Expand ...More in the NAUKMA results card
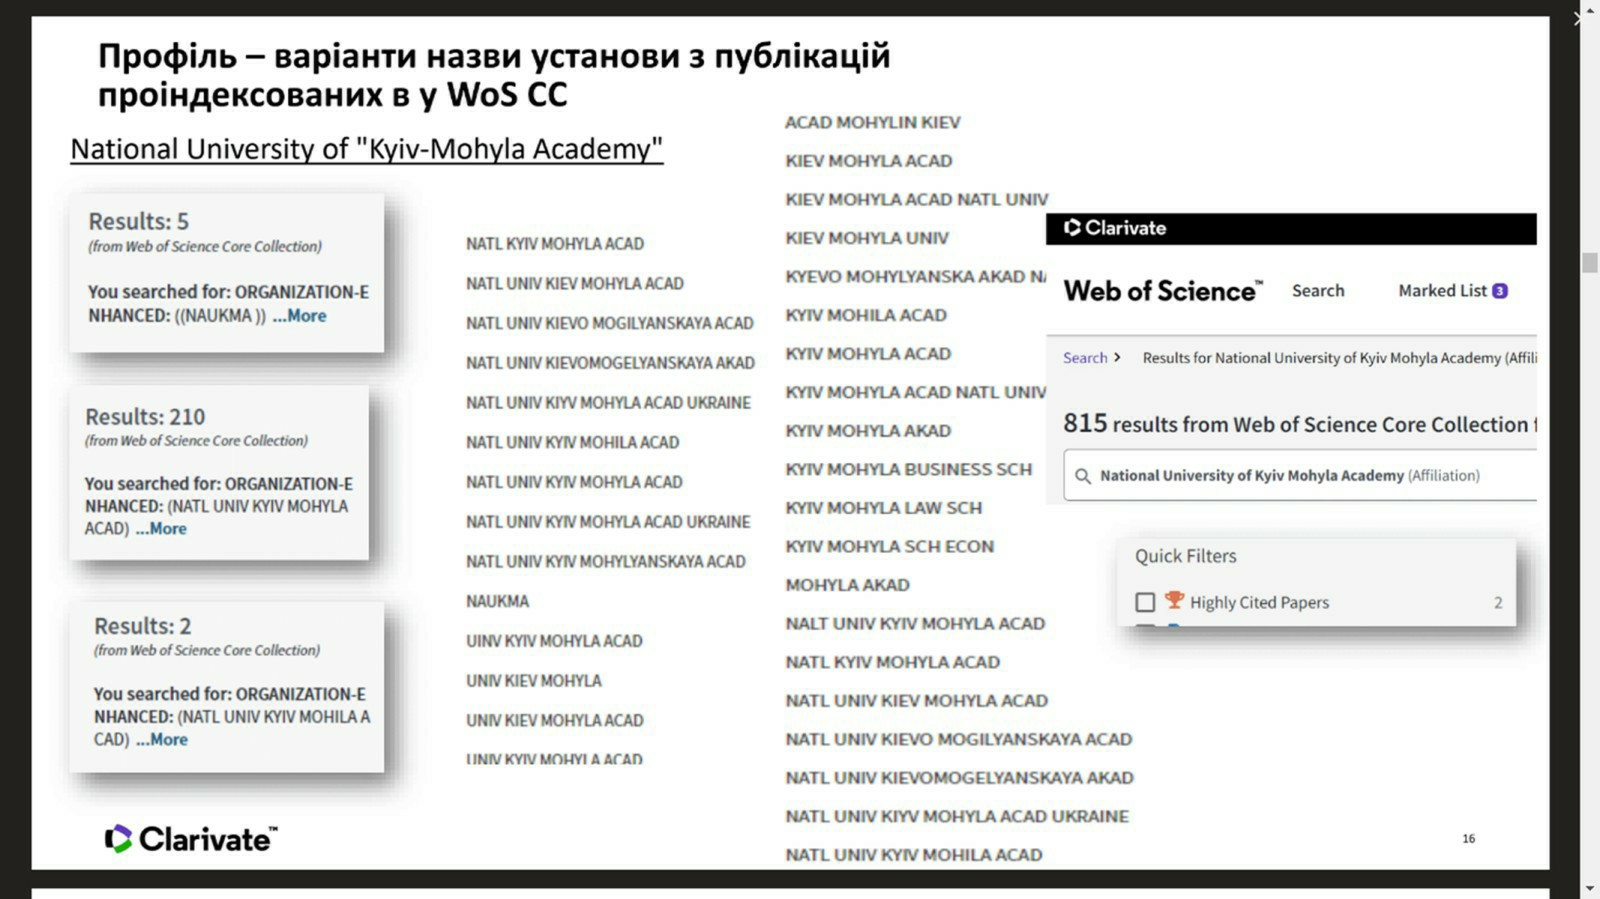1600x899 pixels. coord(299,316)
